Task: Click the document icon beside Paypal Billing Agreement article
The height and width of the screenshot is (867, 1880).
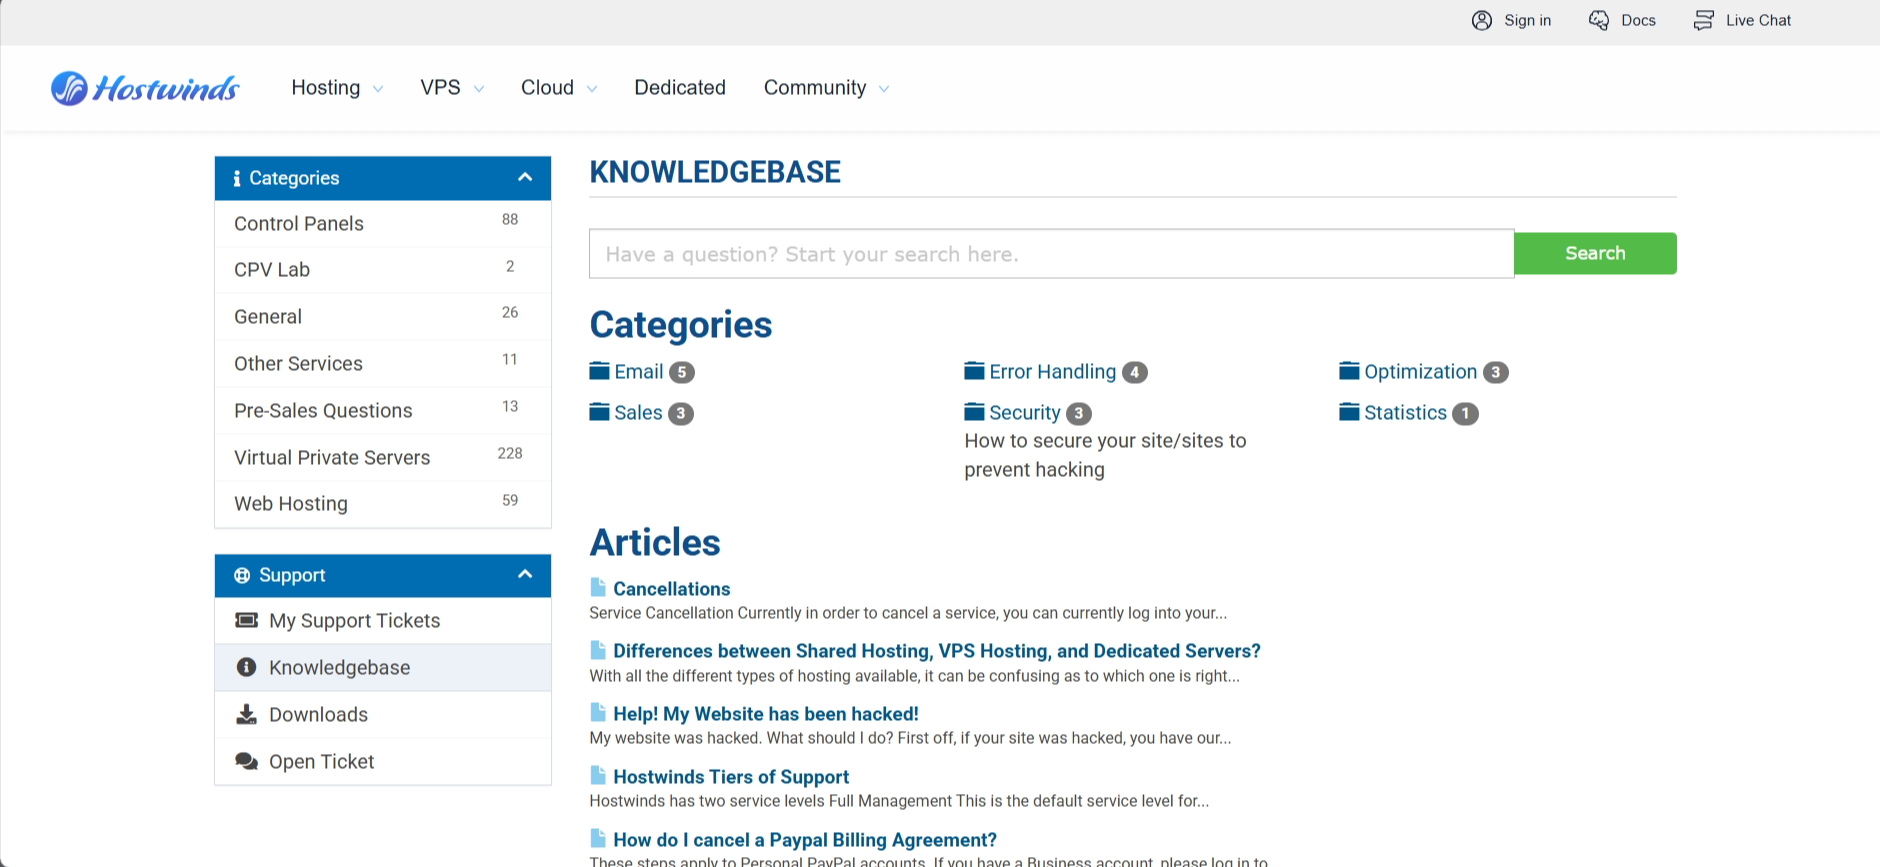Action: 598,838
